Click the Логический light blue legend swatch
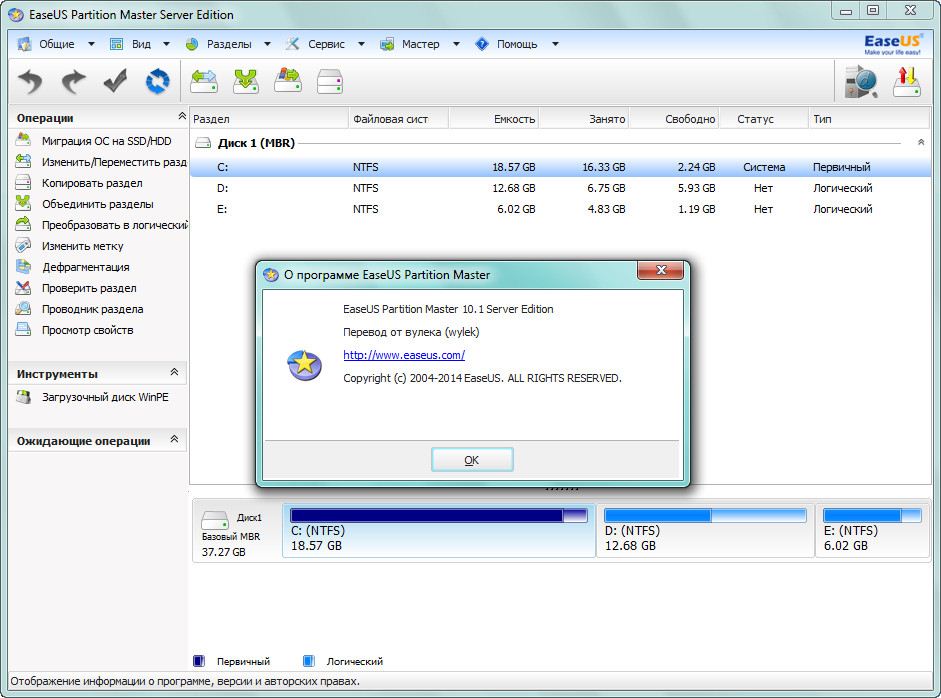This screenshot has height=698, width=941. (308, 661)
